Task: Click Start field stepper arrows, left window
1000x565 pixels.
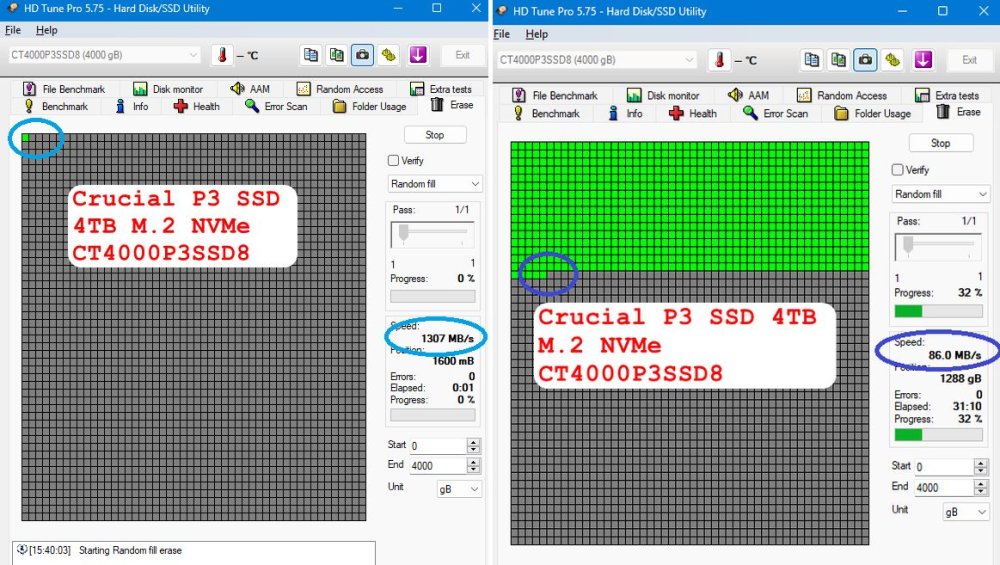Action: [x=473, y=446]
